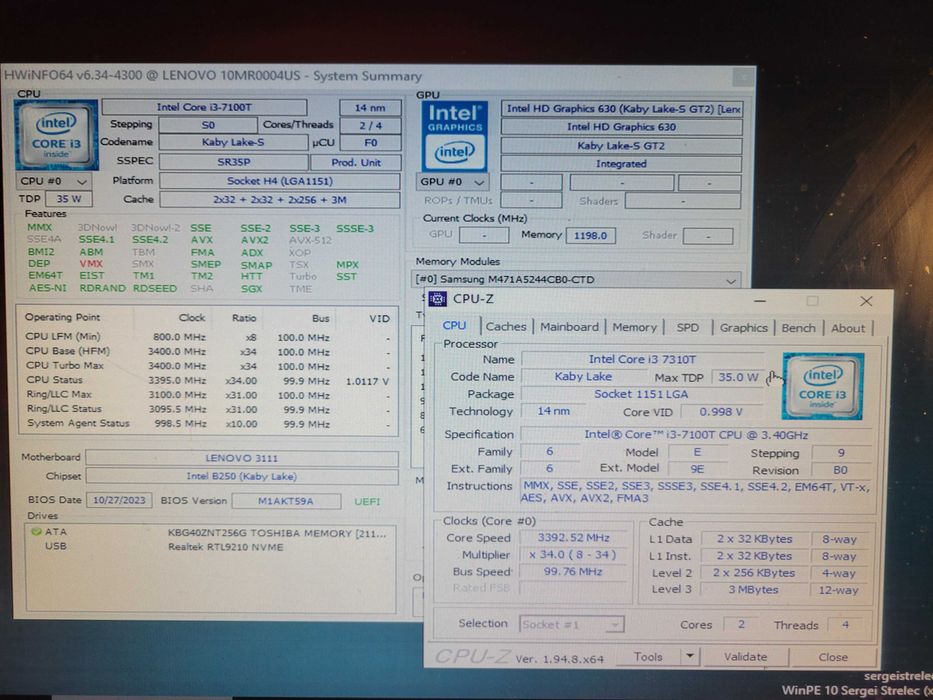
Task: Click the Core Speed 3392.52 MHz value
Action: click(x=574, y=538)
